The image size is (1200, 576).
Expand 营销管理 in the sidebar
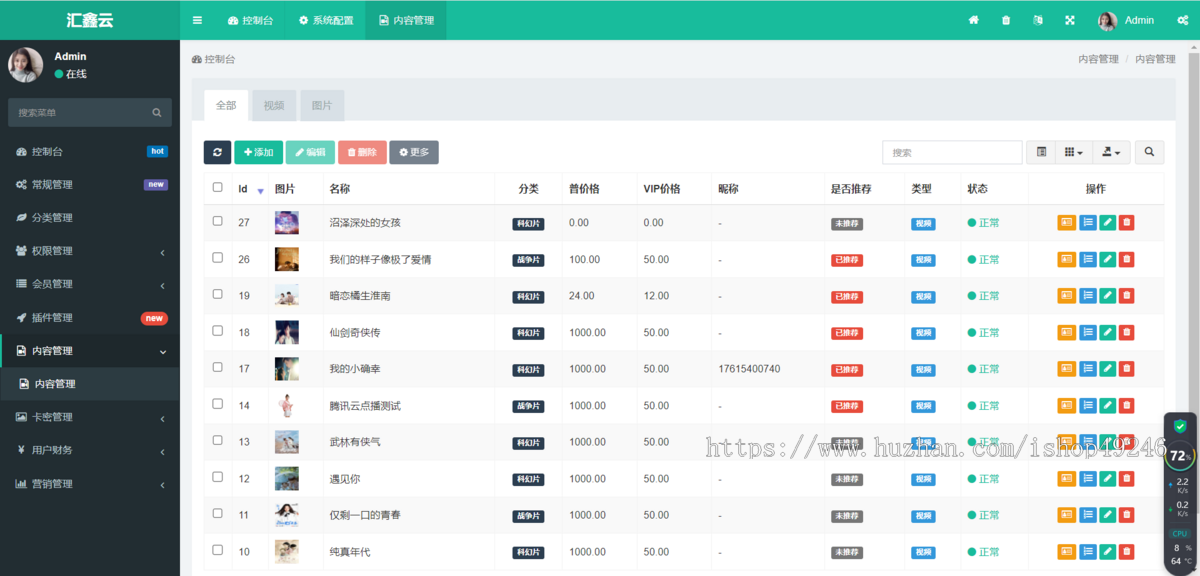tap(90, 484)
